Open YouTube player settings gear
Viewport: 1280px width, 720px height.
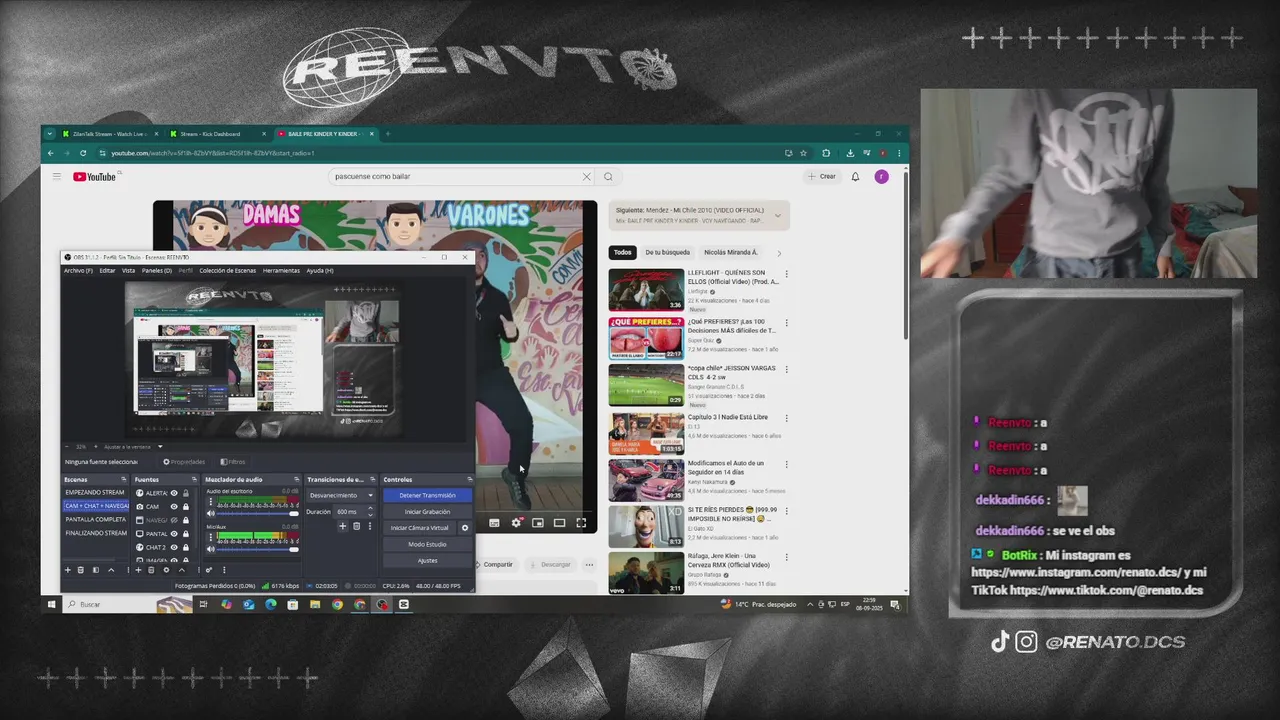click(x=516, y=522)
